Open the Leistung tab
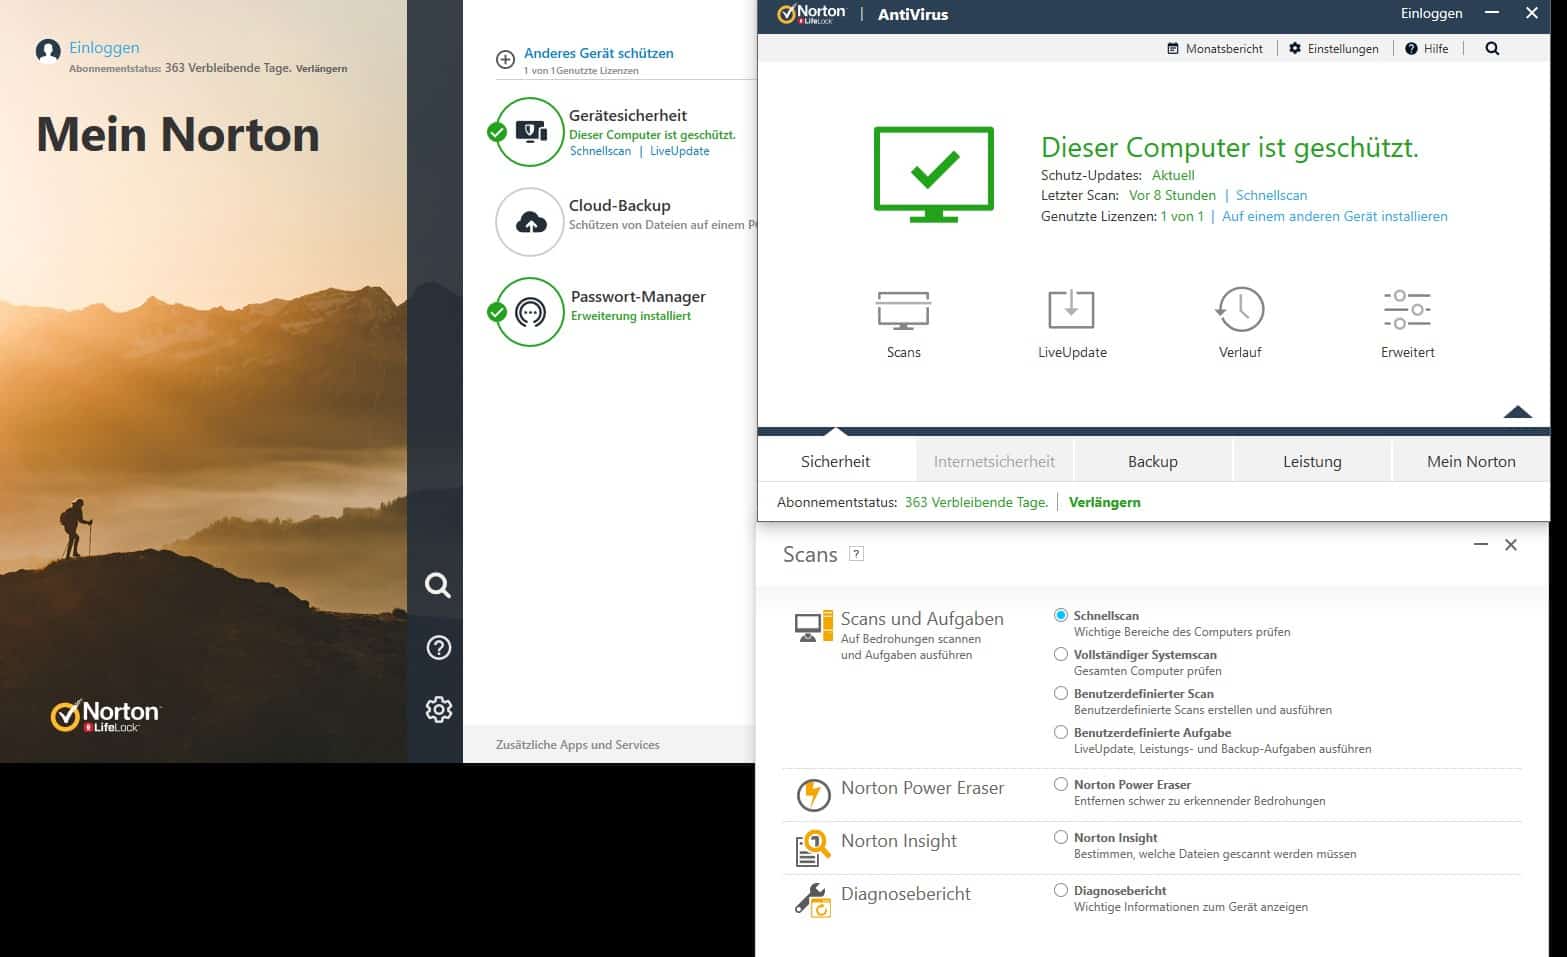This screenshot has height=957, width=1567. pos(1312,461)
